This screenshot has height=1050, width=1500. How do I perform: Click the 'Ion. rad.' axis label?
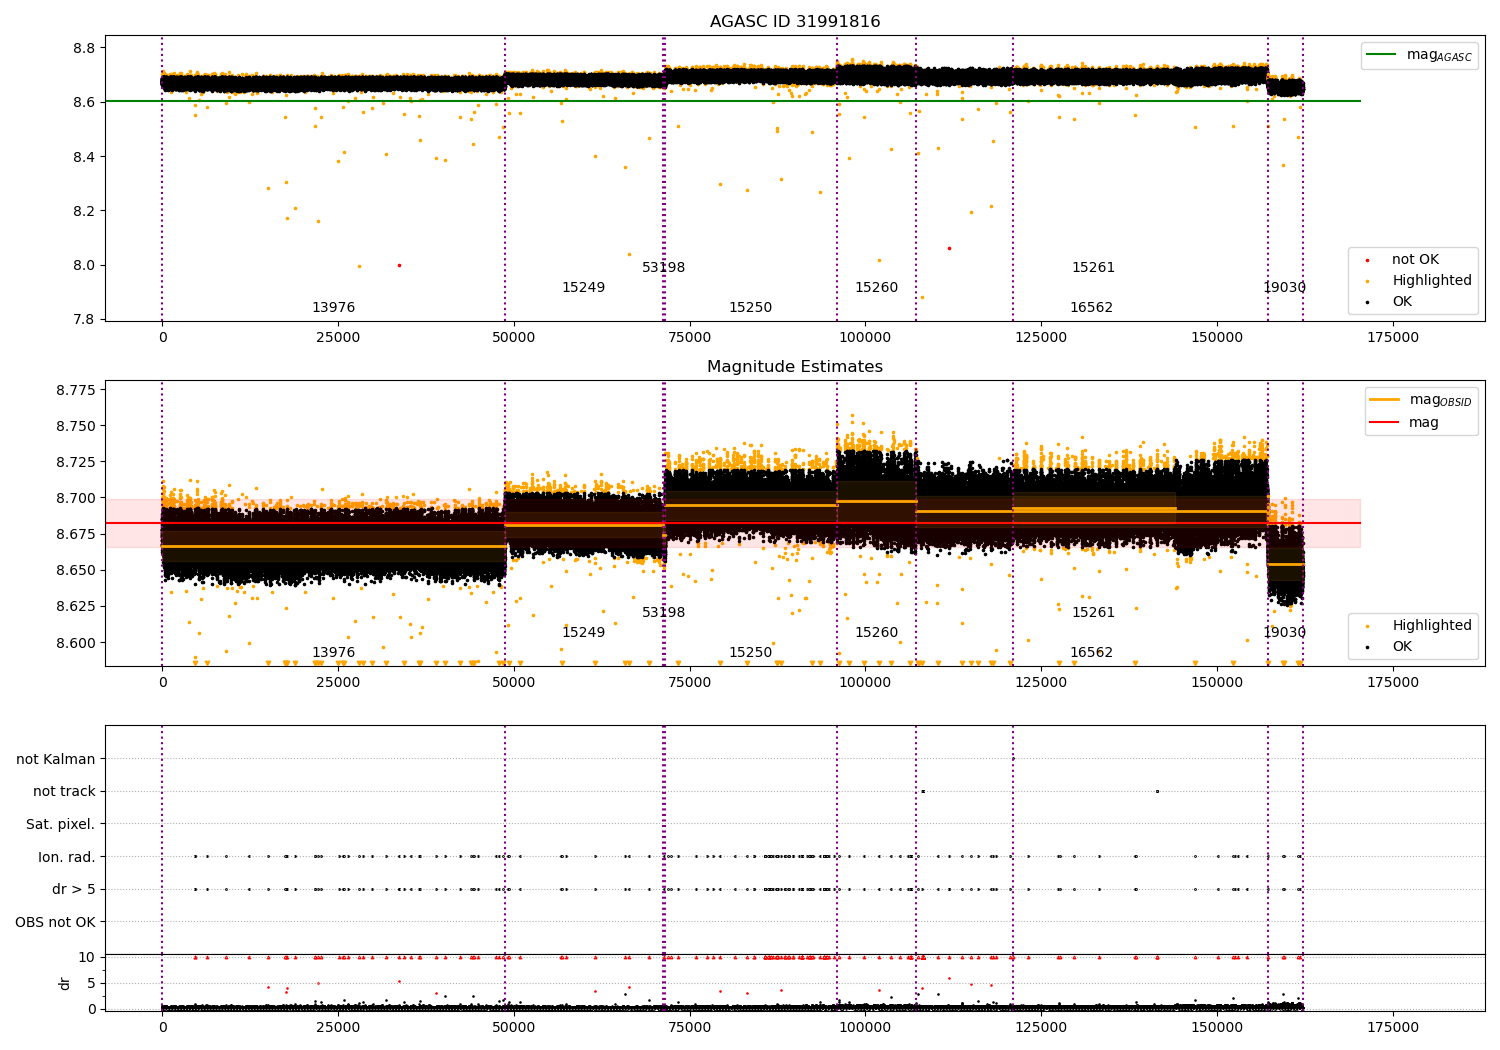67,857
